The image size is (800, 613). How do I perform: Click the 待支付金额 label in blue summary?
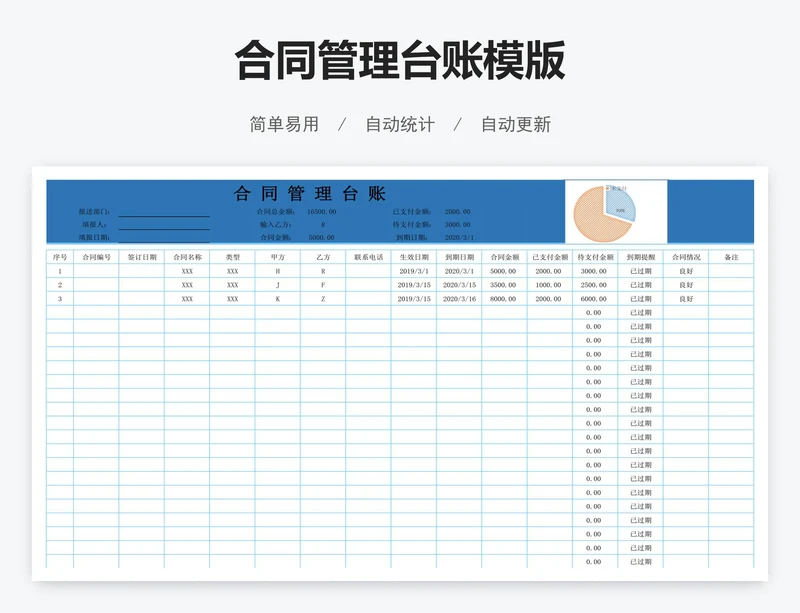412,225
